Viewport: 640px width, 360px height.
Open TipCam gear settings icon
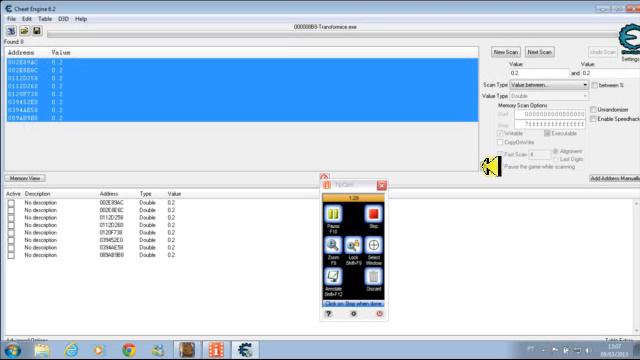(x=353, y=314)
